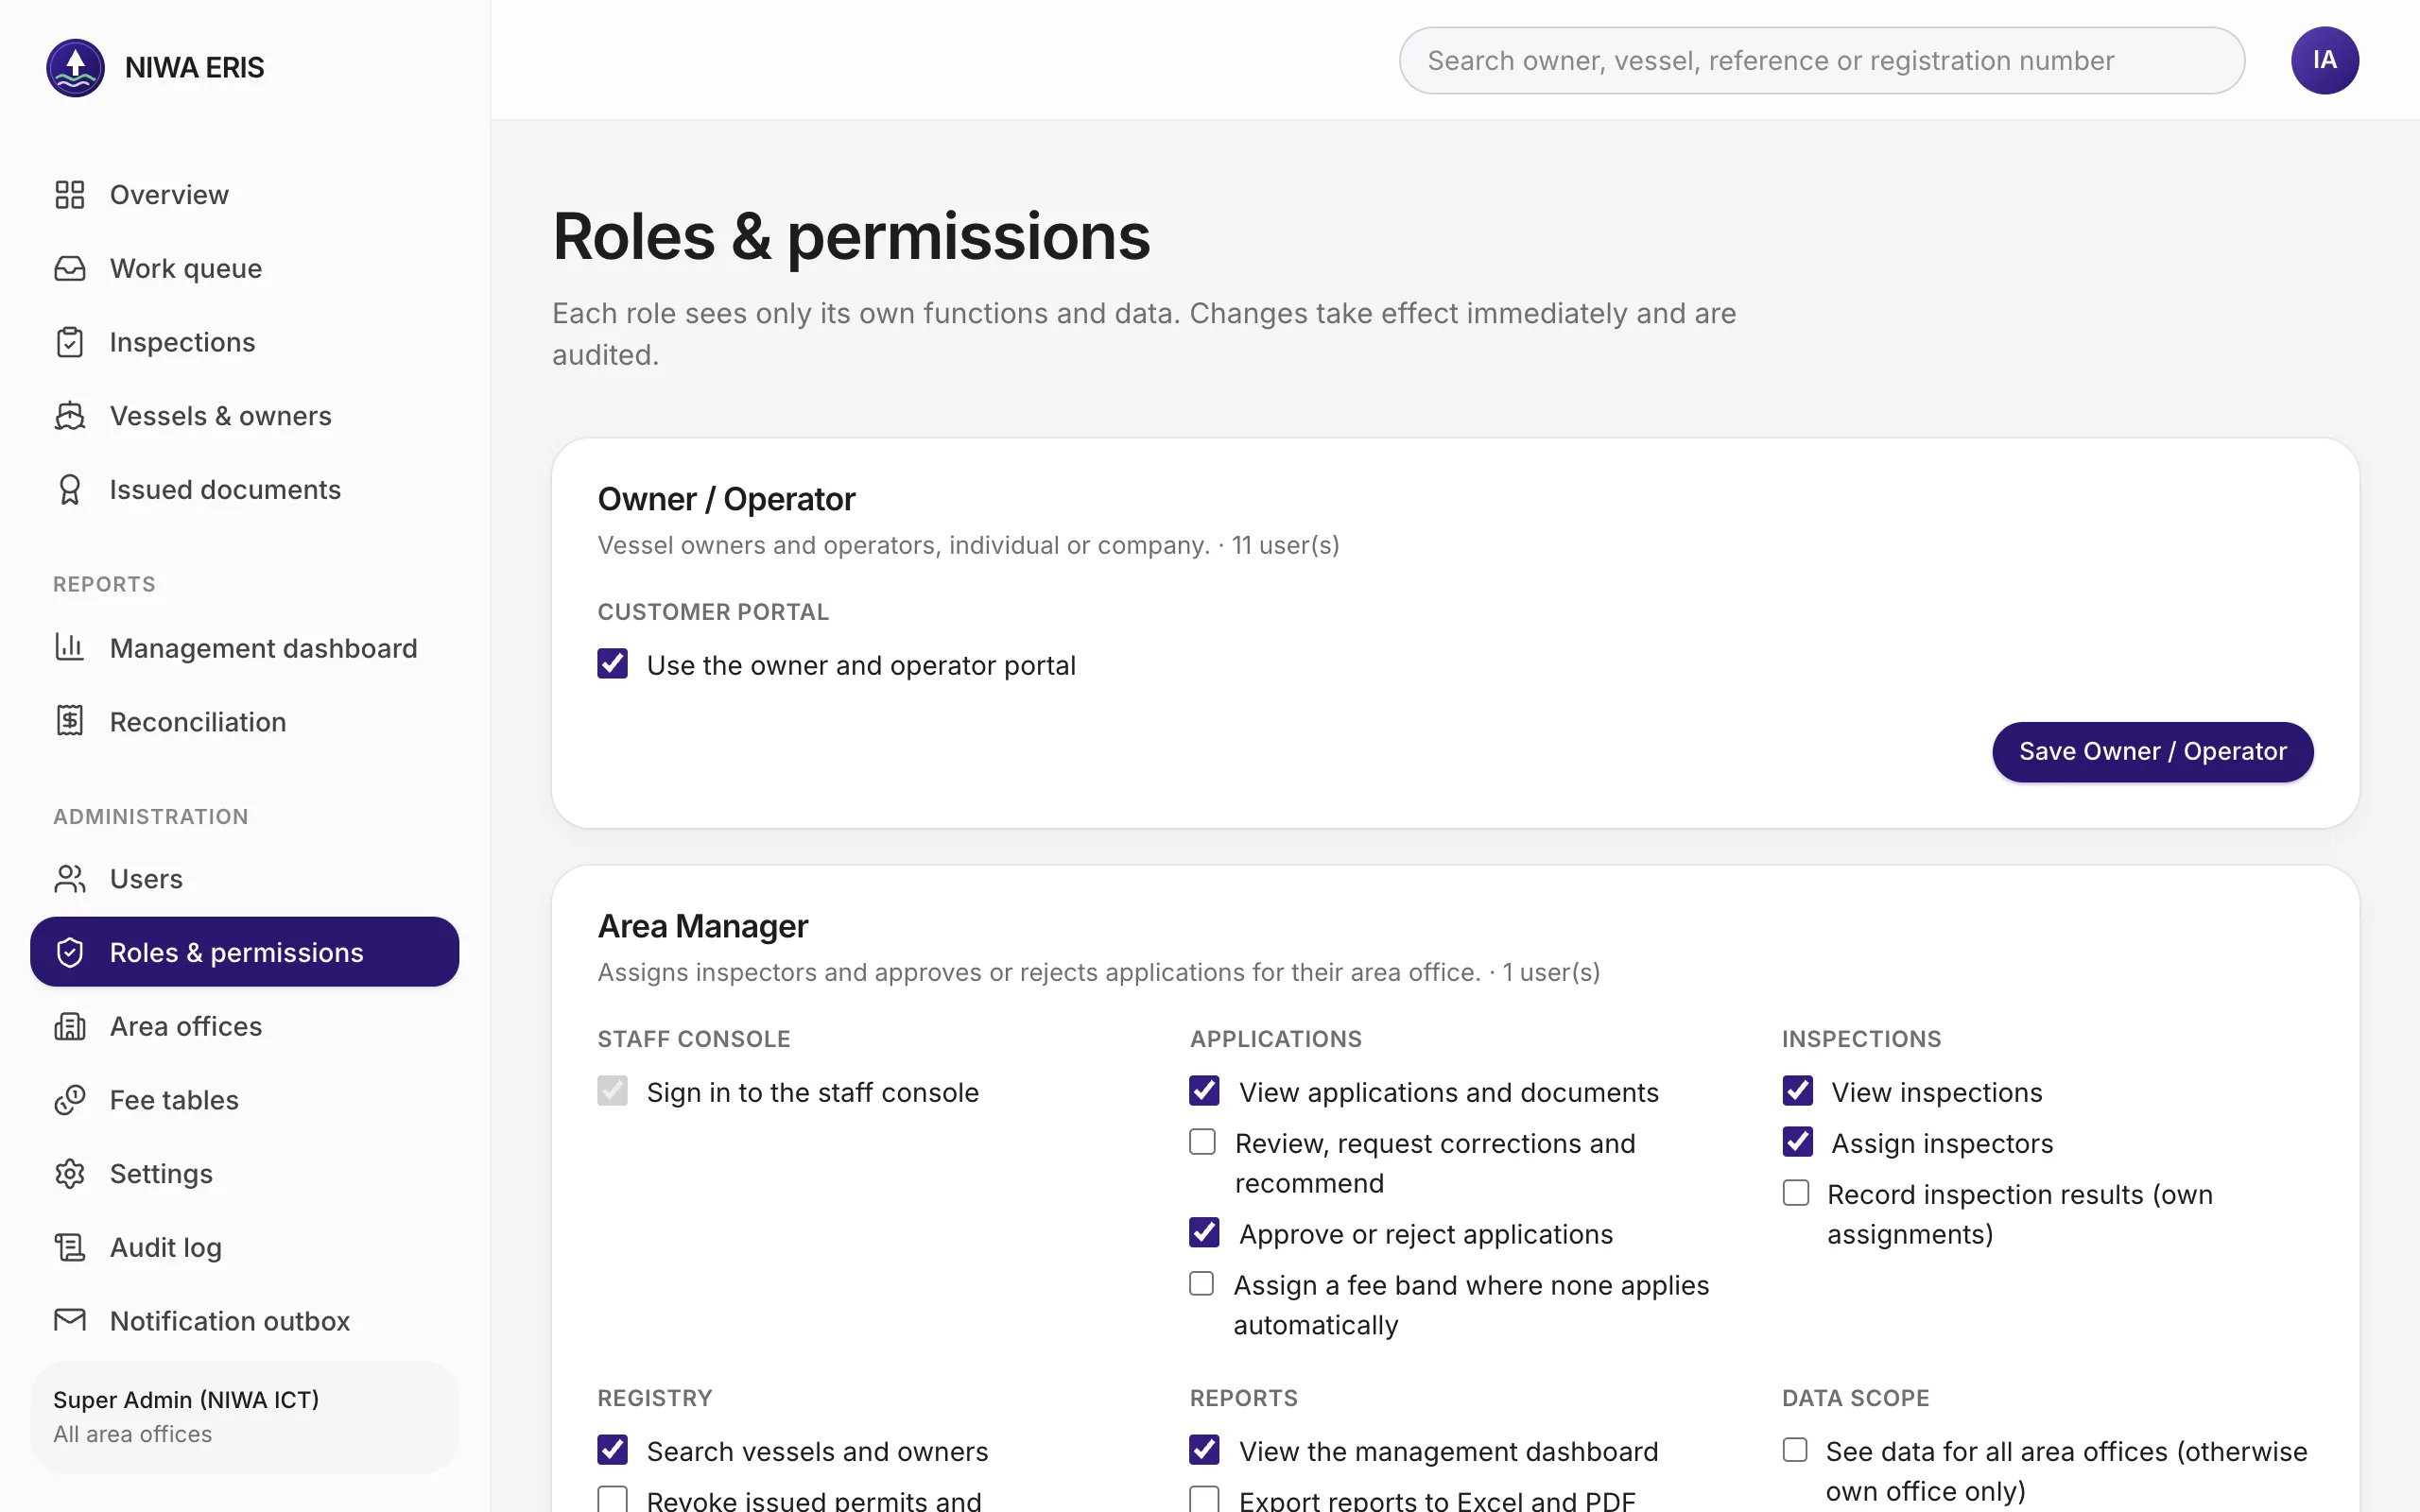Click the Users people icon
Image resolution: width=2420 pixels, height=1512 pixels.
[x=70, y=879]
